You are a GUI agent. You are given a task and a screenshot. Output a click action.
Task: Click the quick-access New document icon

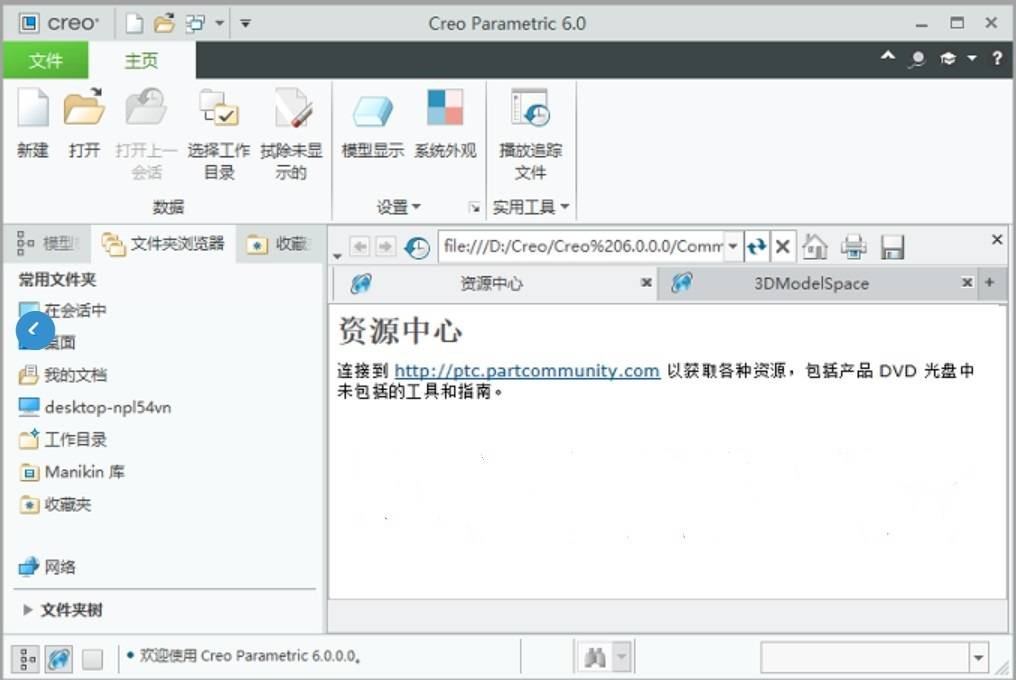pyautogui.click(x=134, y=23)
